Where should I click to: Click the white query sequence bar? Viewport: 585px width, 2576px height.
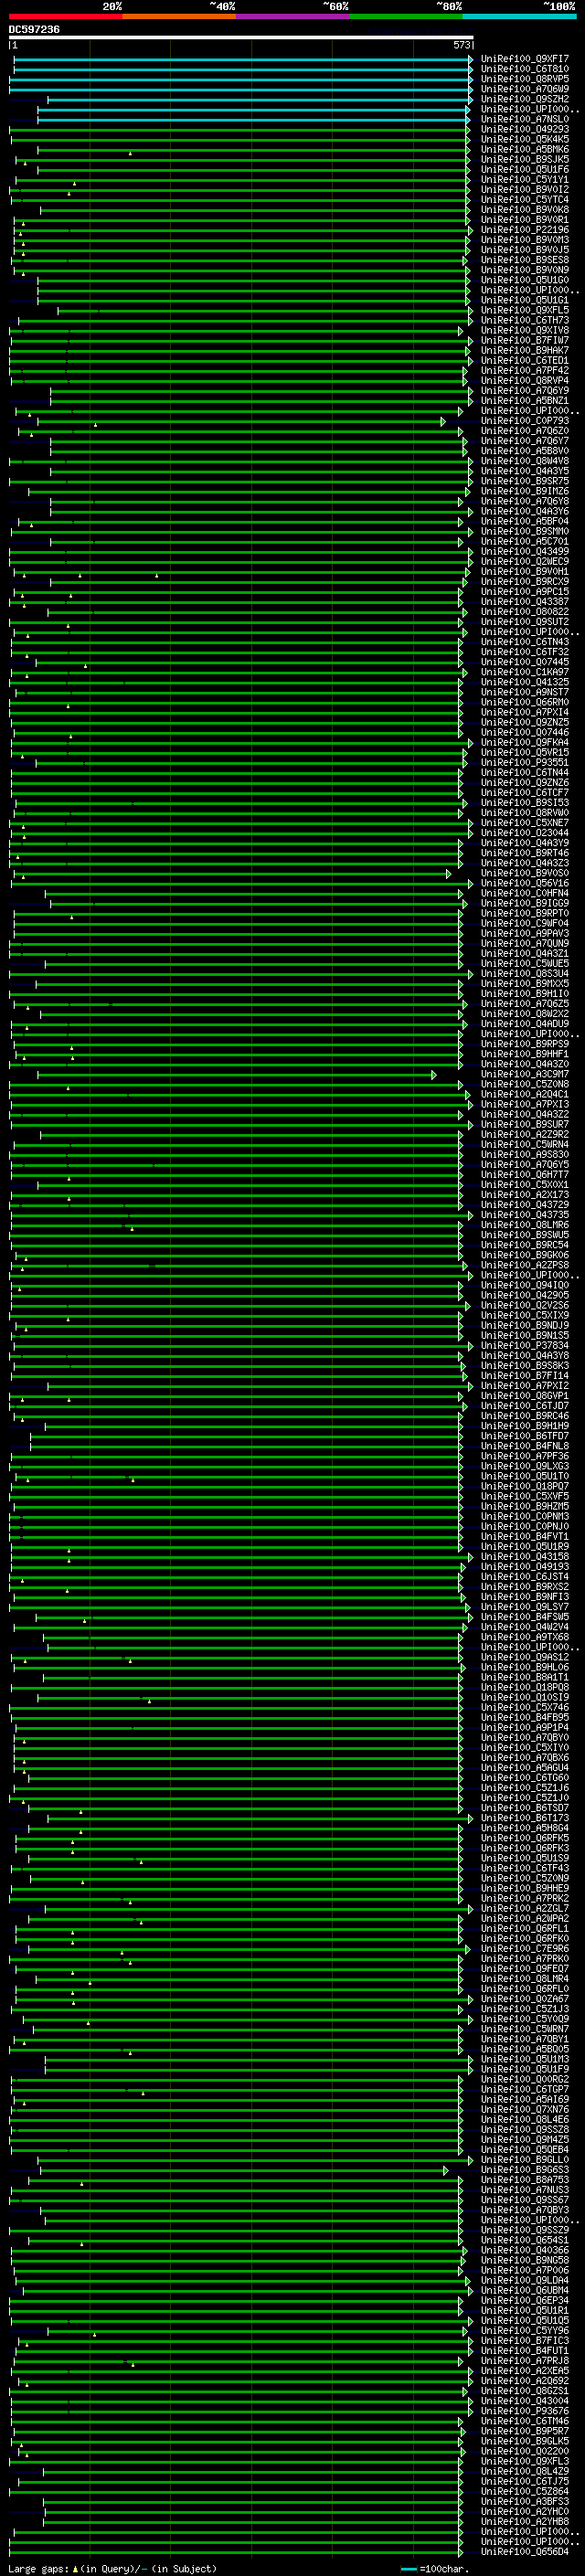point(241,37)
